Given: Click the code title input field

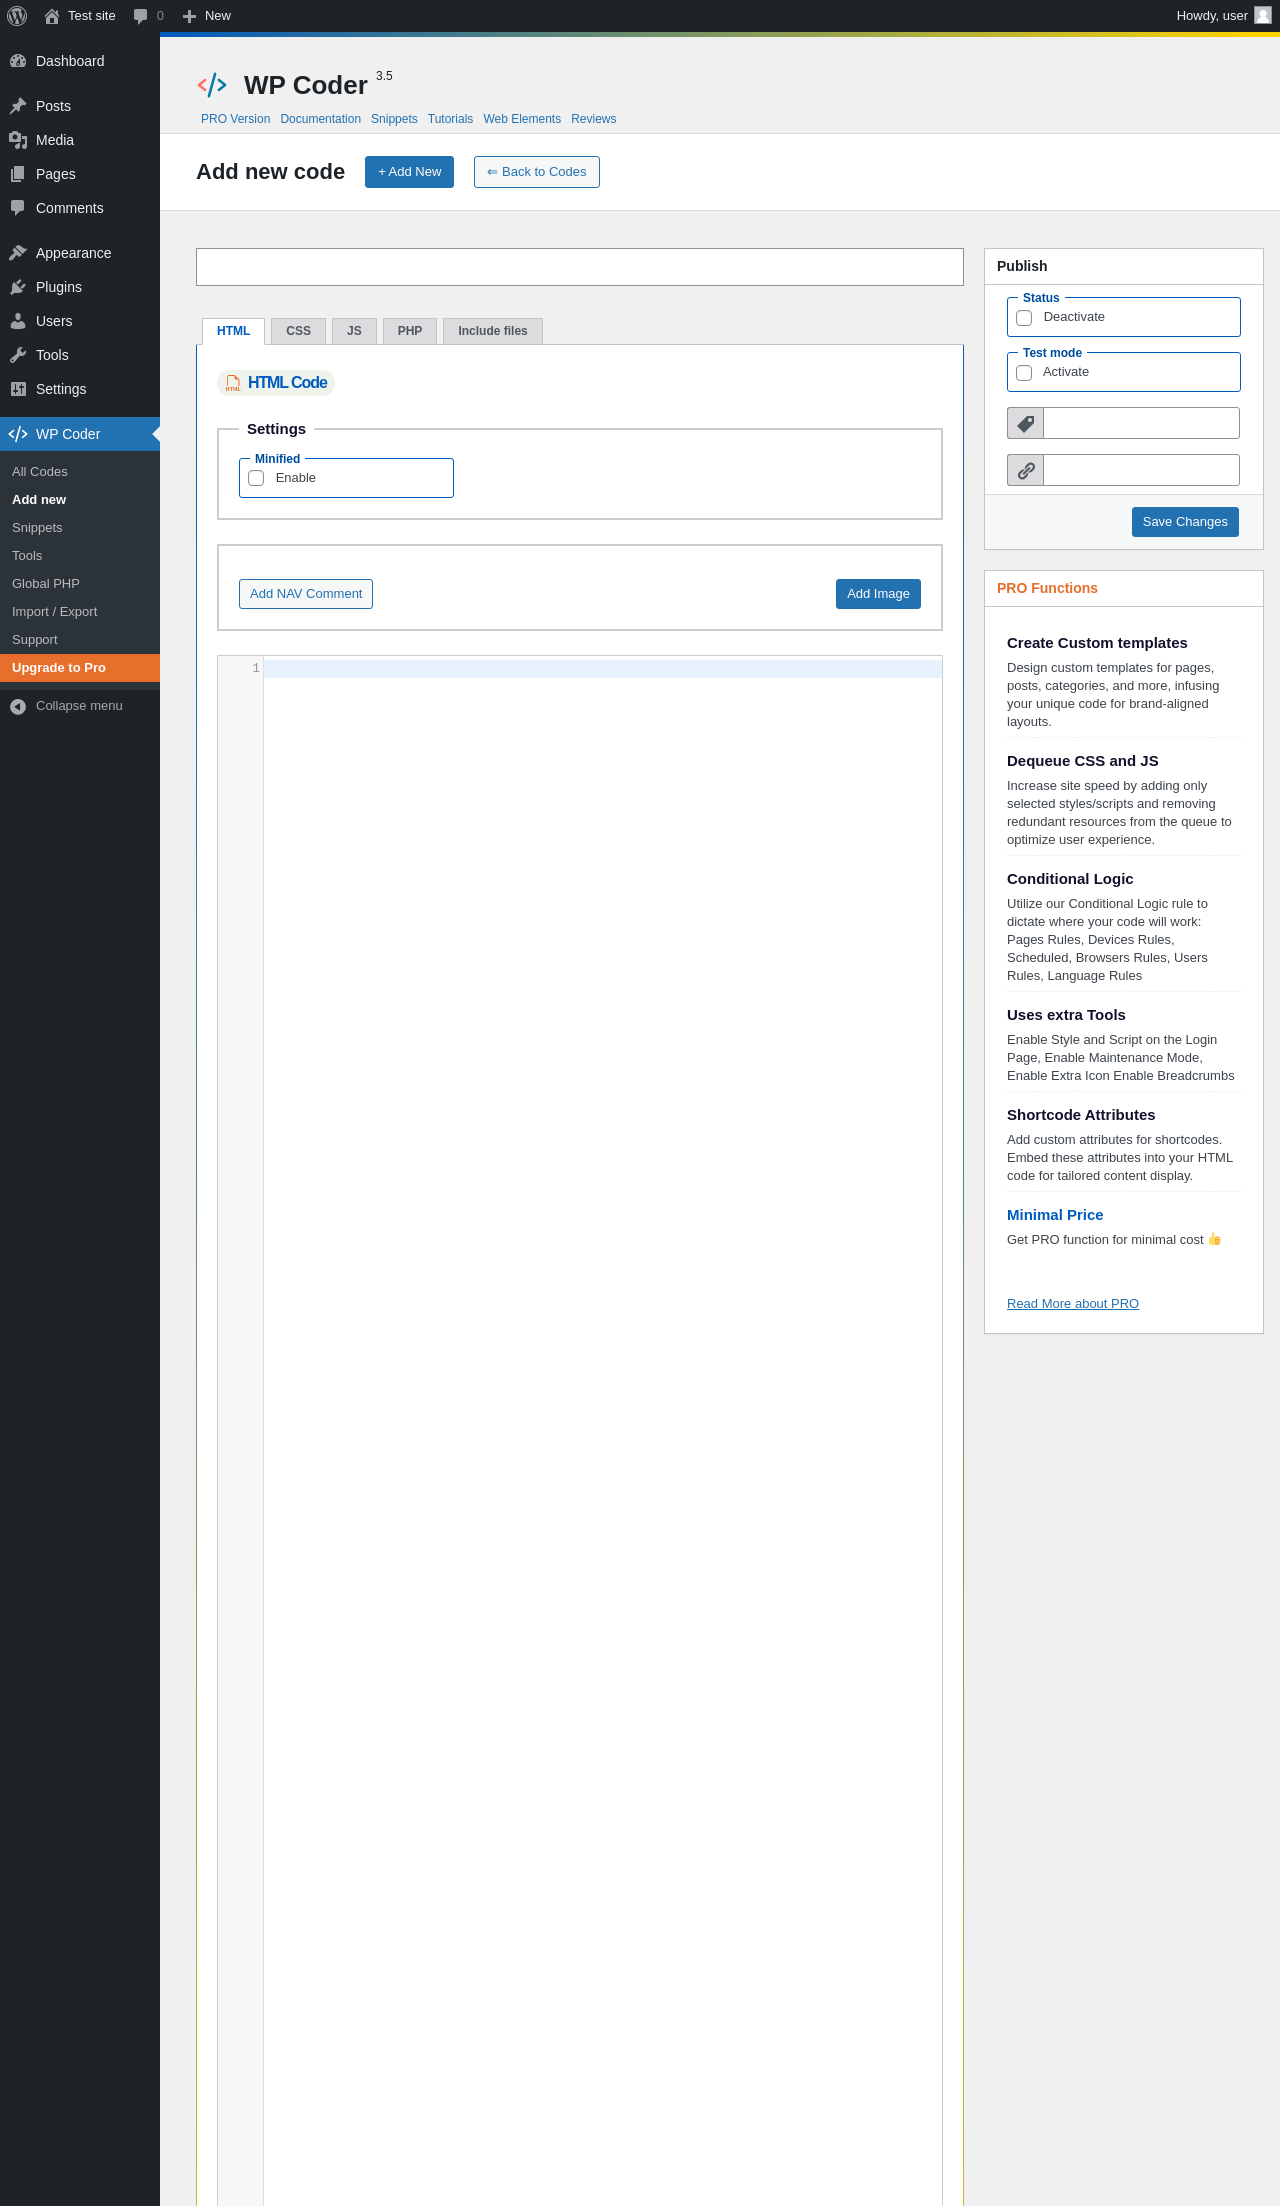Looking at the screenshot, I should 580,267.
